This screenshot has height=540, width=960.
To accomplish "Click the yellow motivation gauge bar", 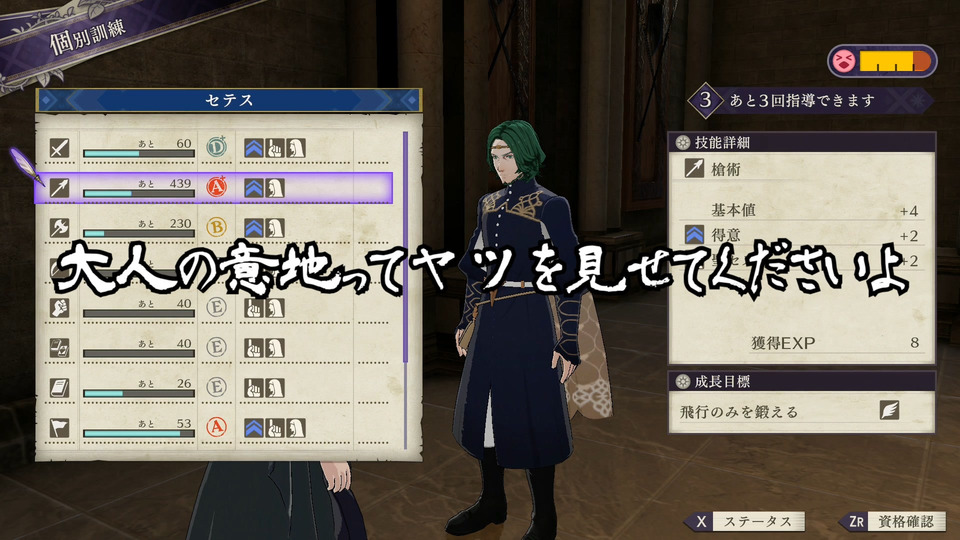I will click(894, 61).
